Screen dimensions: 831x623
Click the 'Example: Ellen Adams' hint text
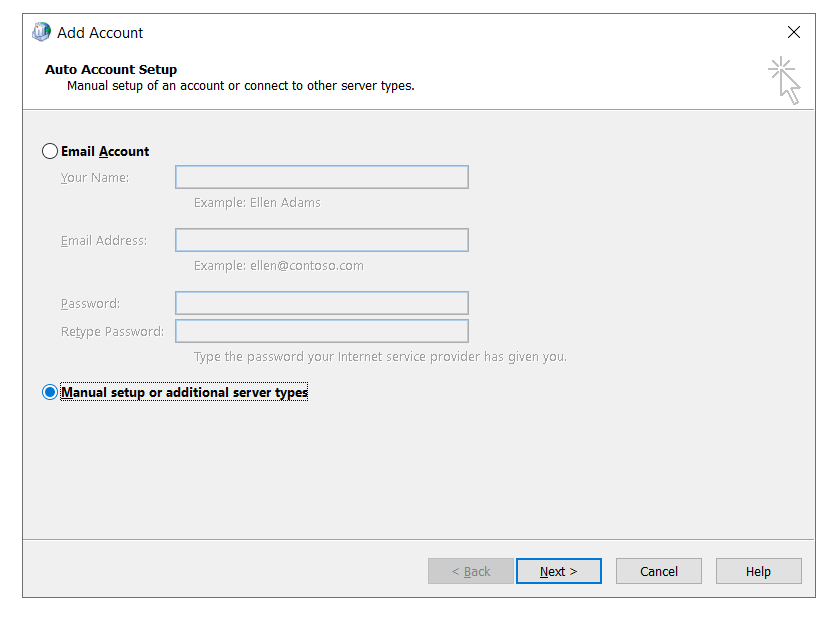257,203
